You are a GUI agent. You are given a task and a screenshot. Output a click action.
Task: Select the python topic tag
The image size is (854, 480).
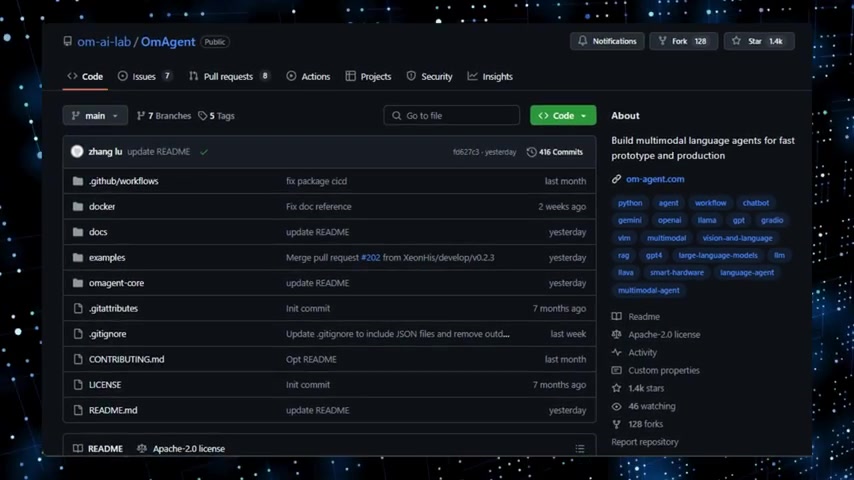(630, 203)
